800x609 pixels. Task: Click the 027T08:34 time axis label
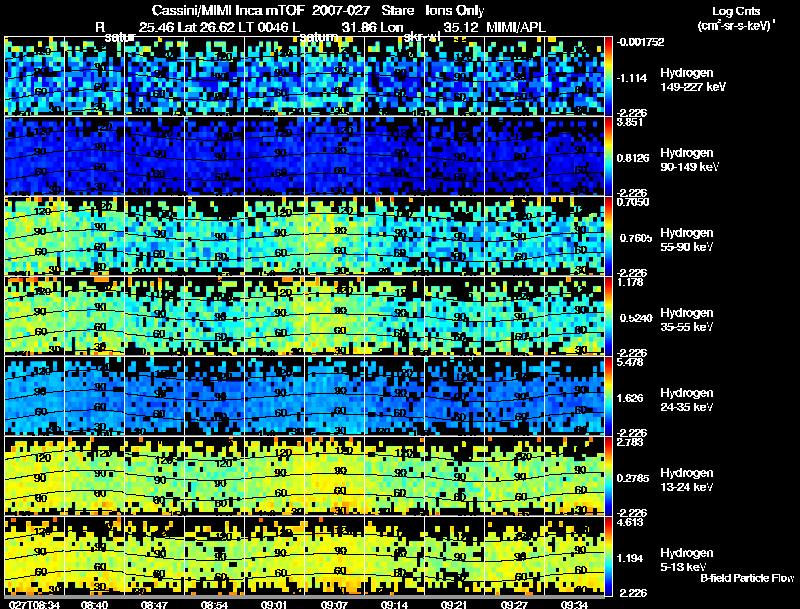pyautogui.click(x=34, y=605)
